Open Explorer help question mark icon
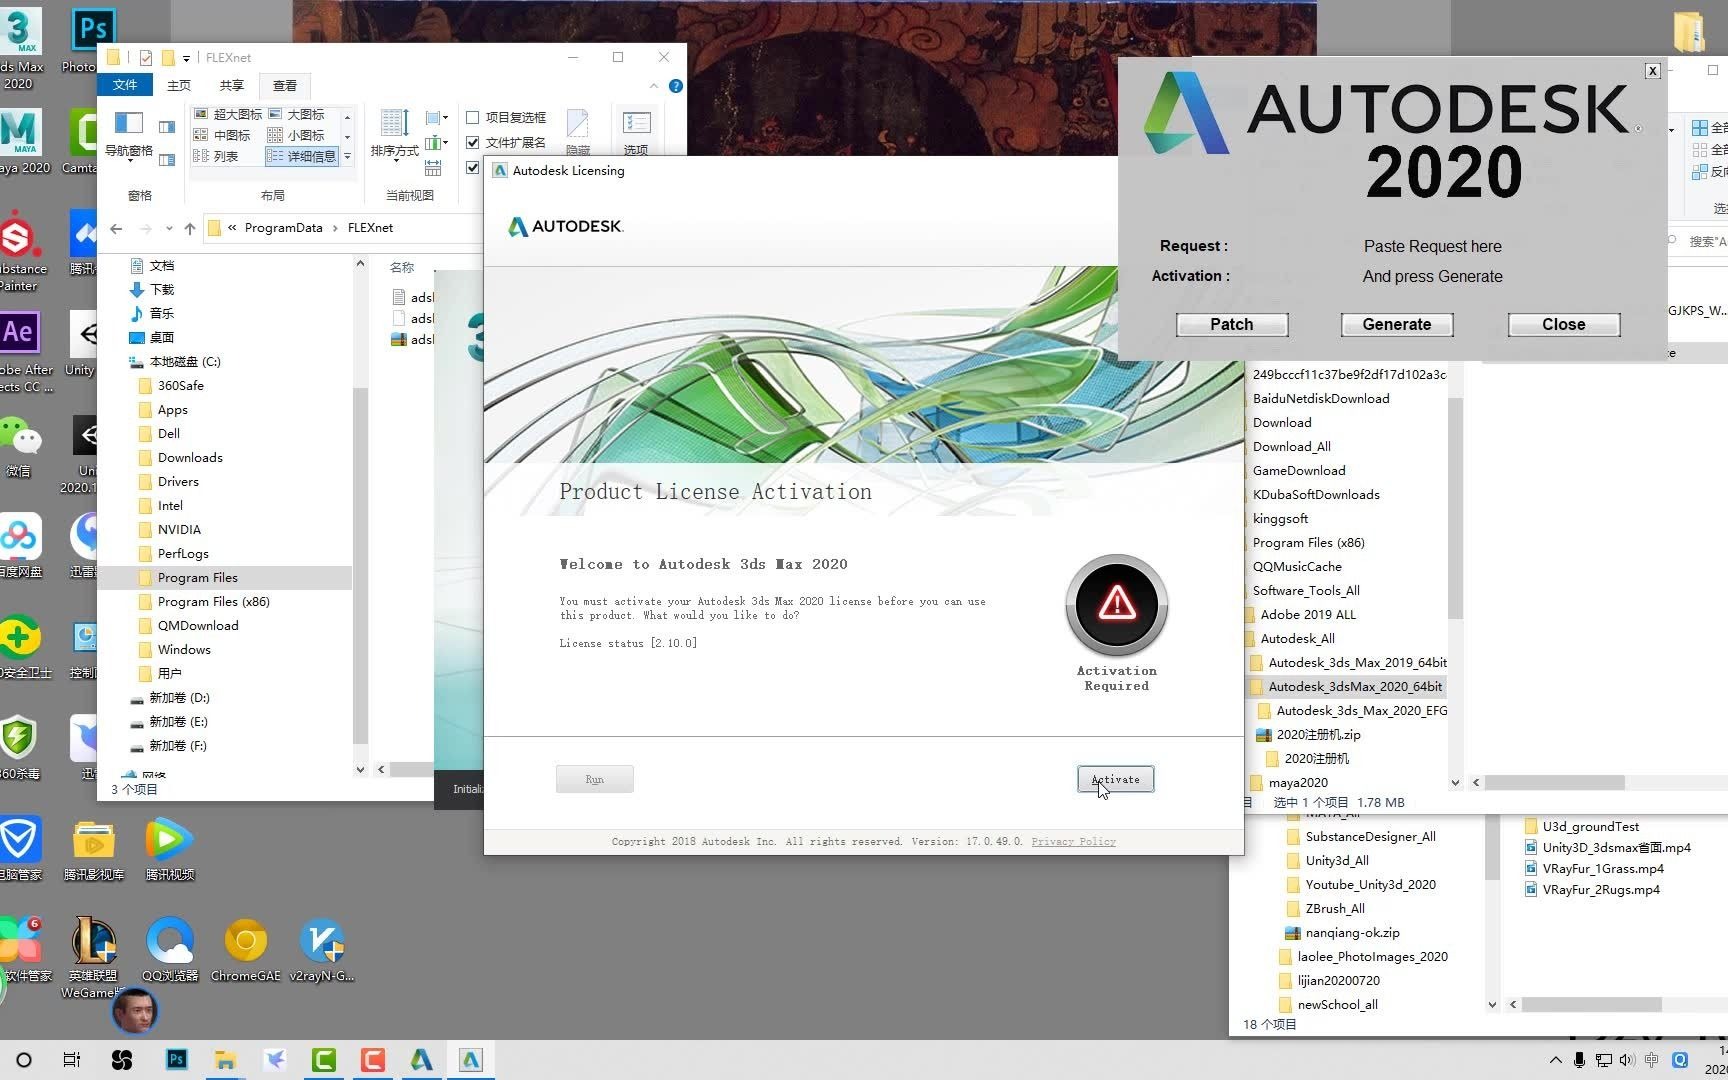 tap(676, 86)
